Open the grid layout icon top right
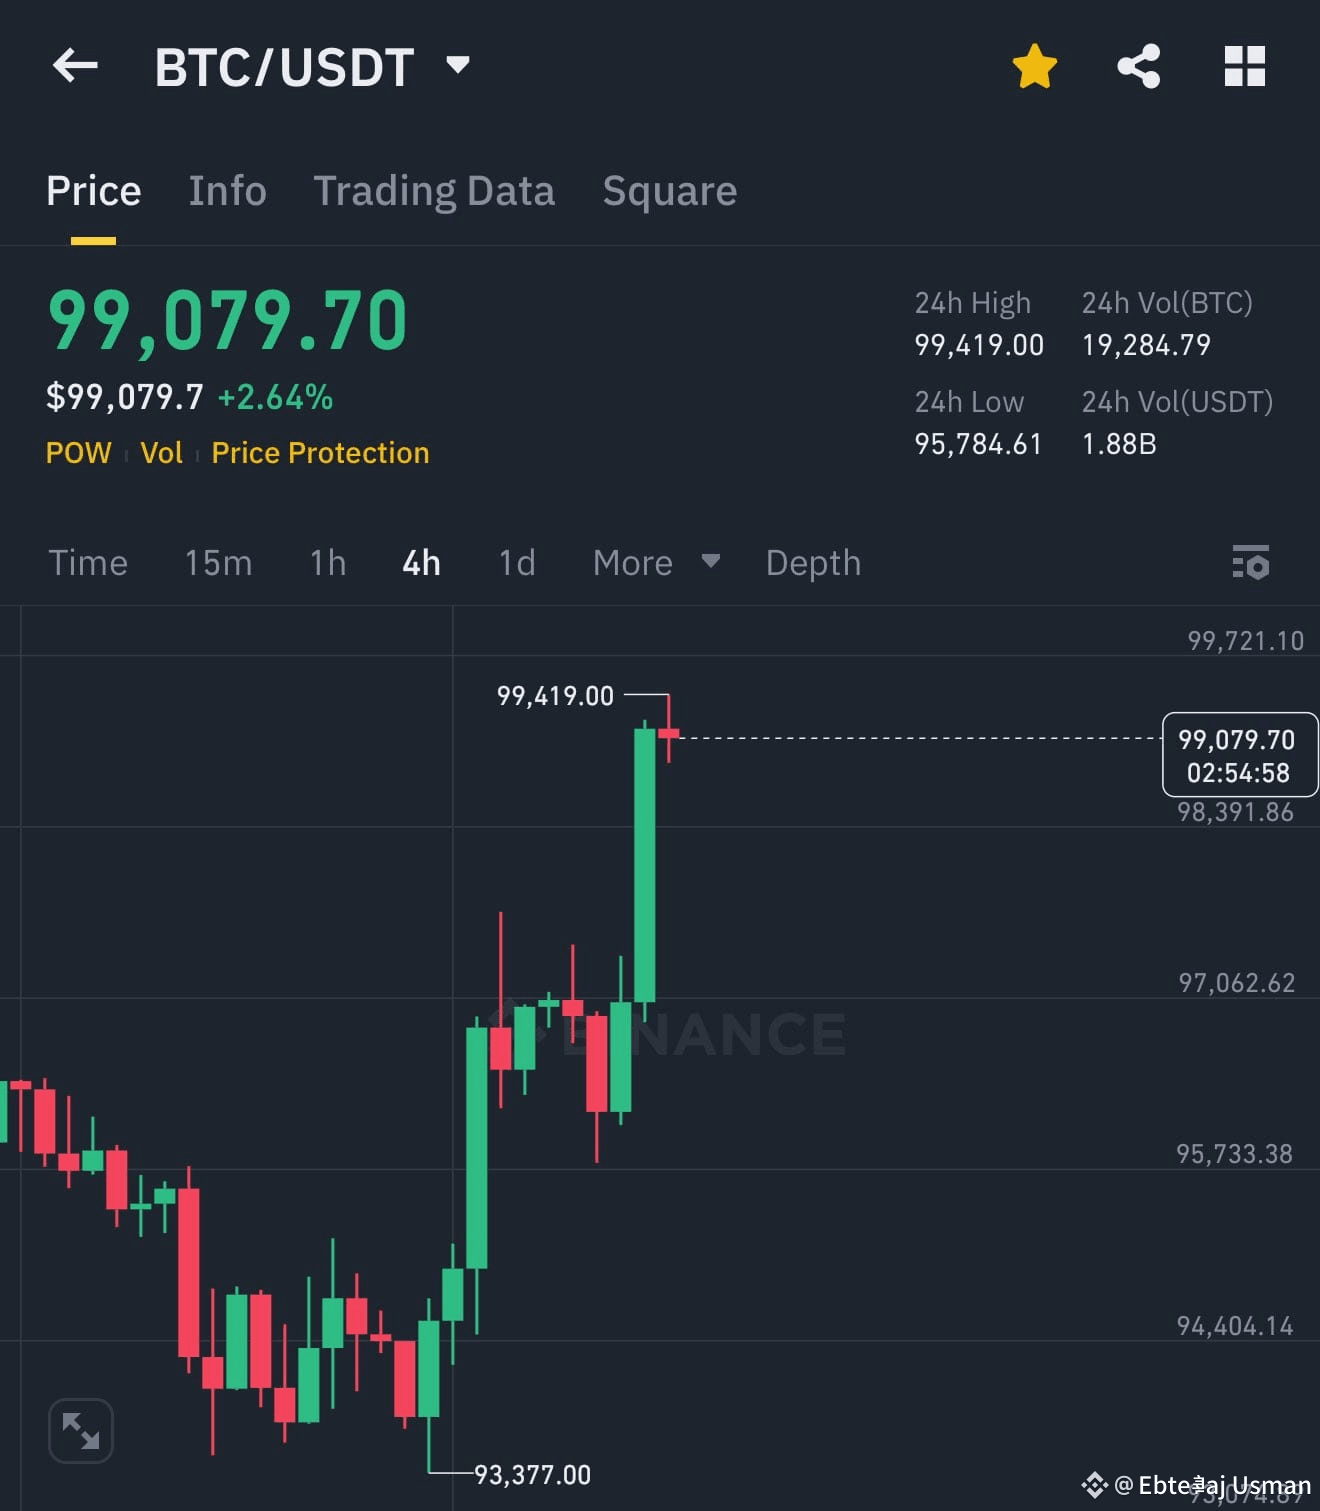The image size is (1320, 1511). [1243, 66]
